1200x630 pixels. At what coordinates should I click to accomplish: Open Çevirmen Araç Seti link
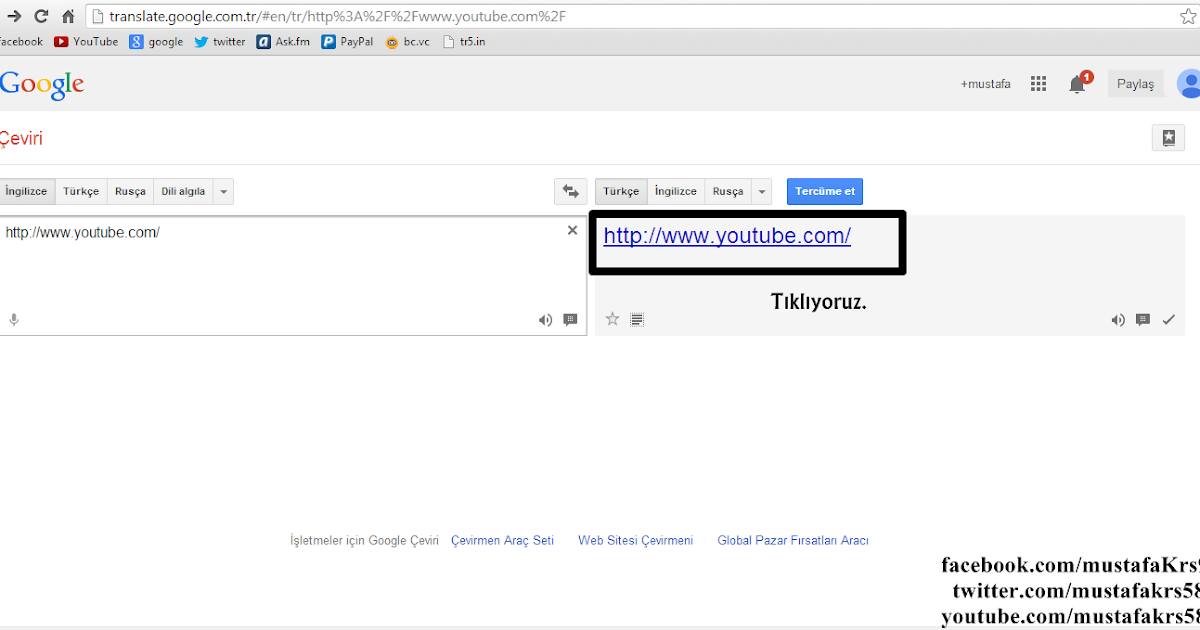tap(502, 540)
